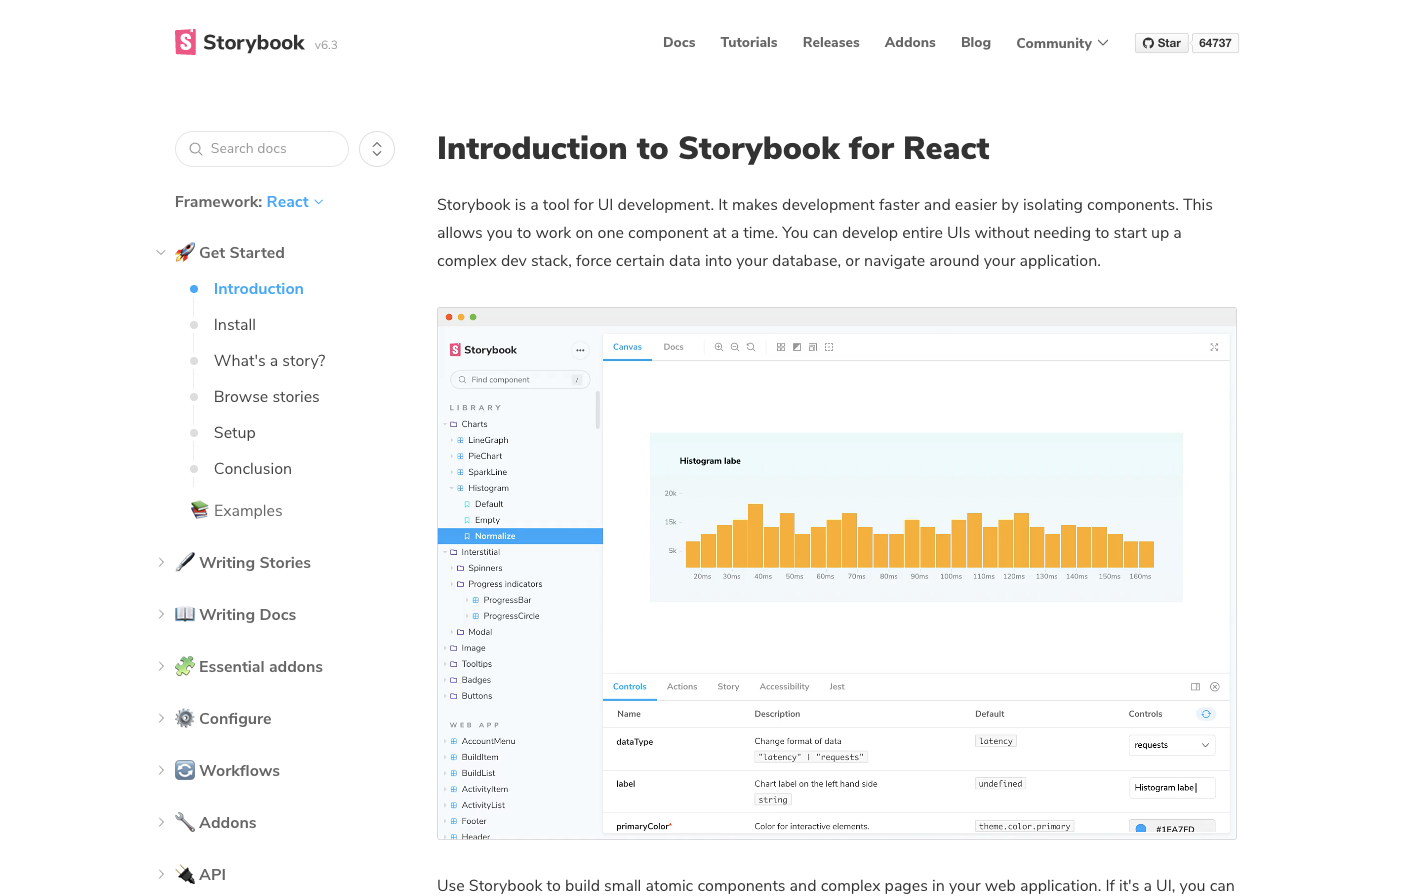Click the refresh icon beside Workflows
The height and width of the screenshot is (896, 1411).
click(185, 770)
